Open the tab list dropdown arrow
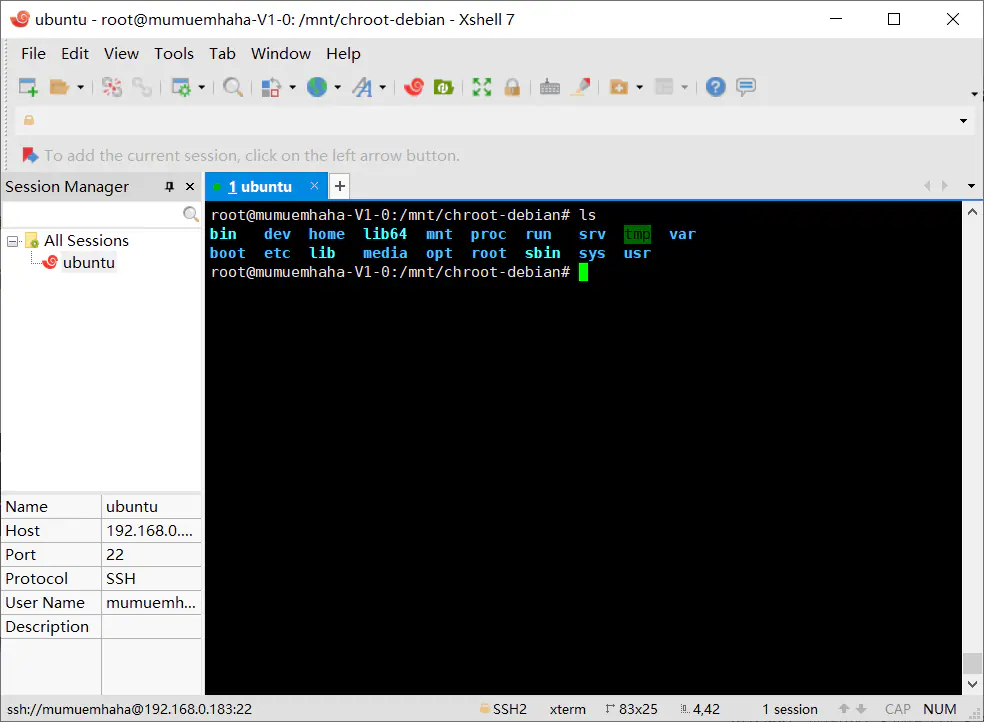This screenshot has width=984, height=722. coord(971,186)
